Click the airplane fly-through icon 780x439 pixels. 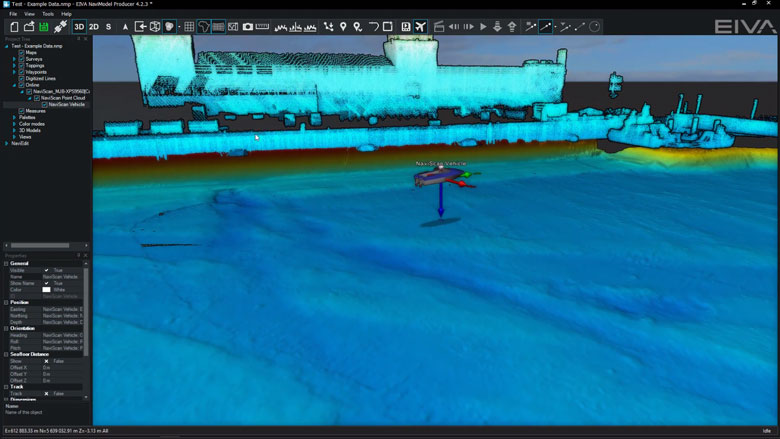(420, 27)
